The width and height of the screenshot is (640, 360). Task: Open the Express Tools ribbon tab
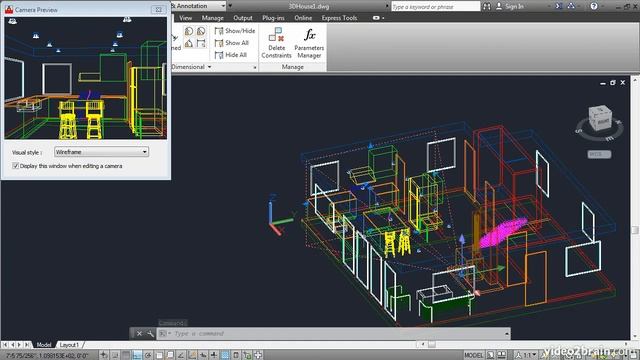339,18
